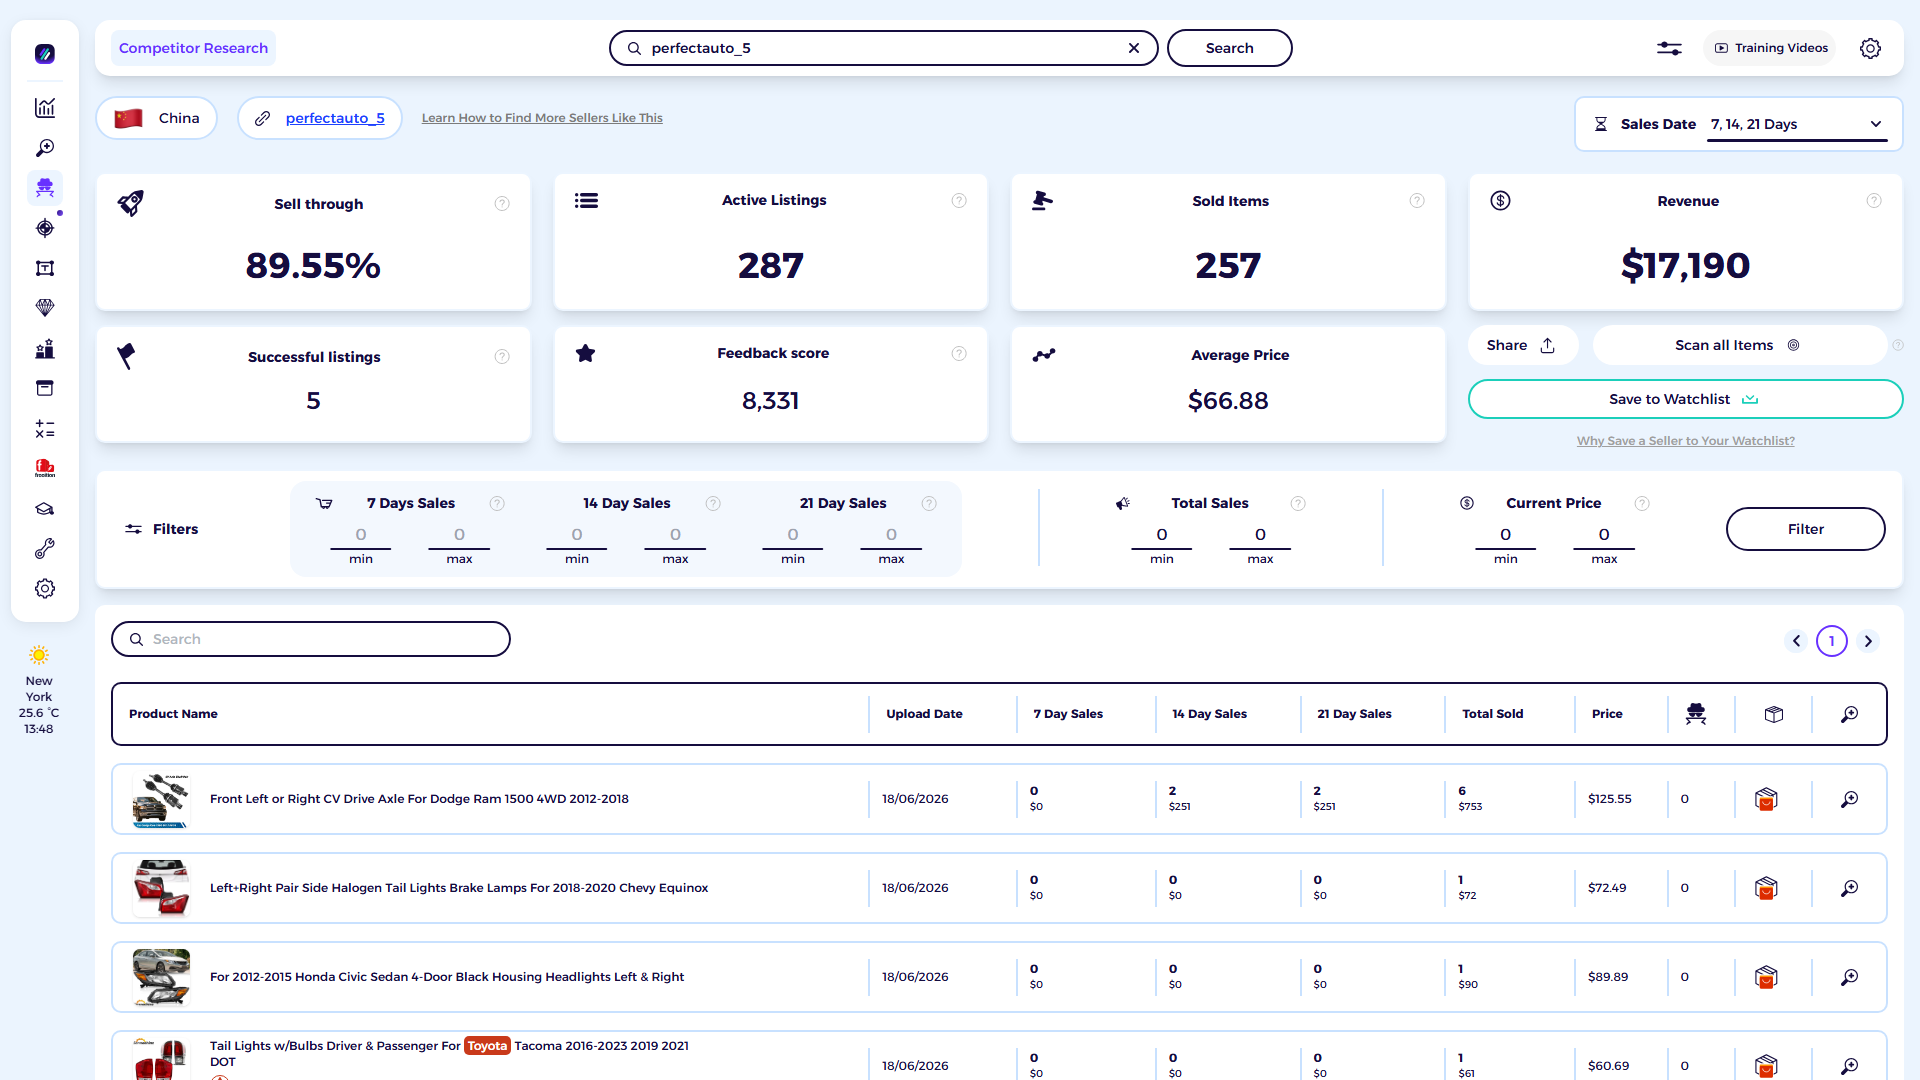Viewport: 1920px width, 1080px height.
Task: Click the magnifier icon in the Honda Civic row
Action: click(x=1850, y=977)
